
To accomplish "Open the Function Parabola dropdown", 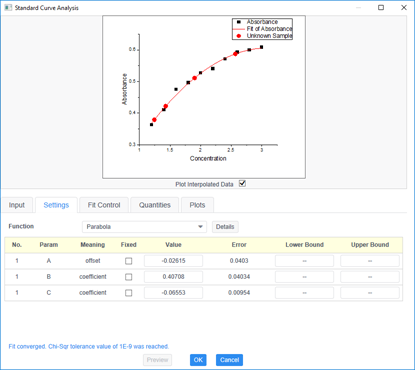I will coord(144,227).
